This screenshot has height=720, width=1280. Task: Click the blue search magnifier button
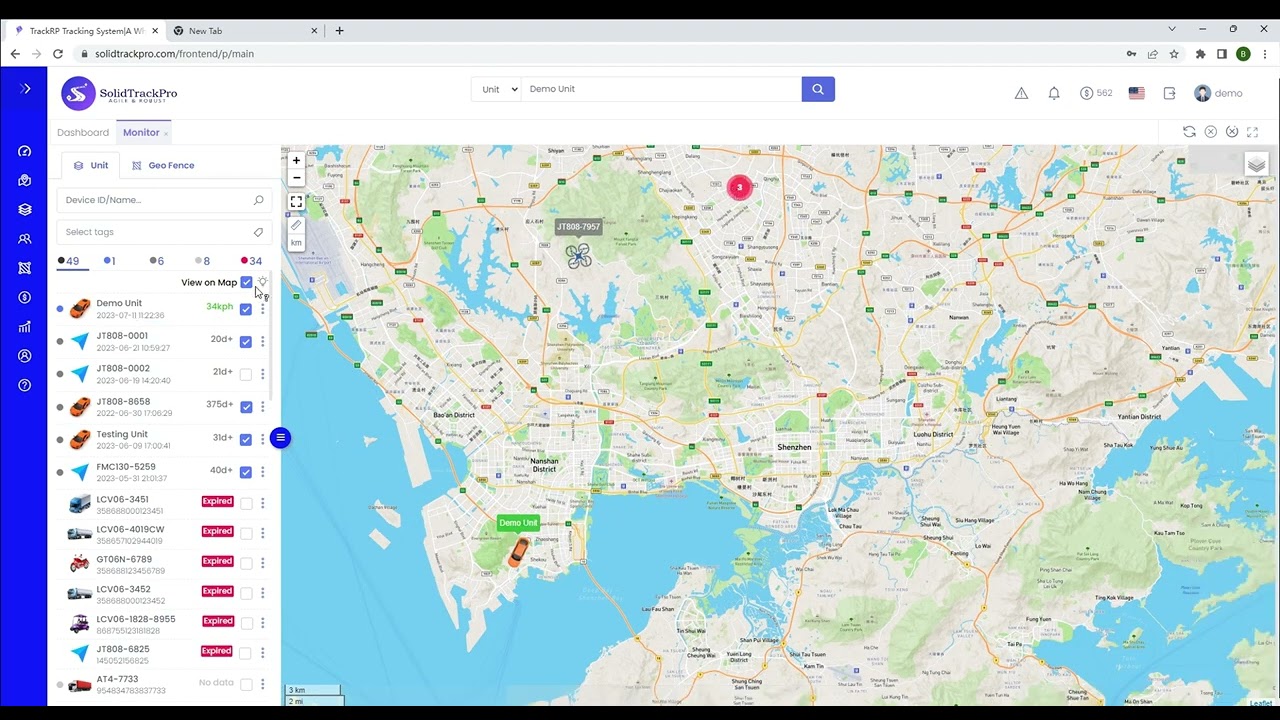(818, 89)
